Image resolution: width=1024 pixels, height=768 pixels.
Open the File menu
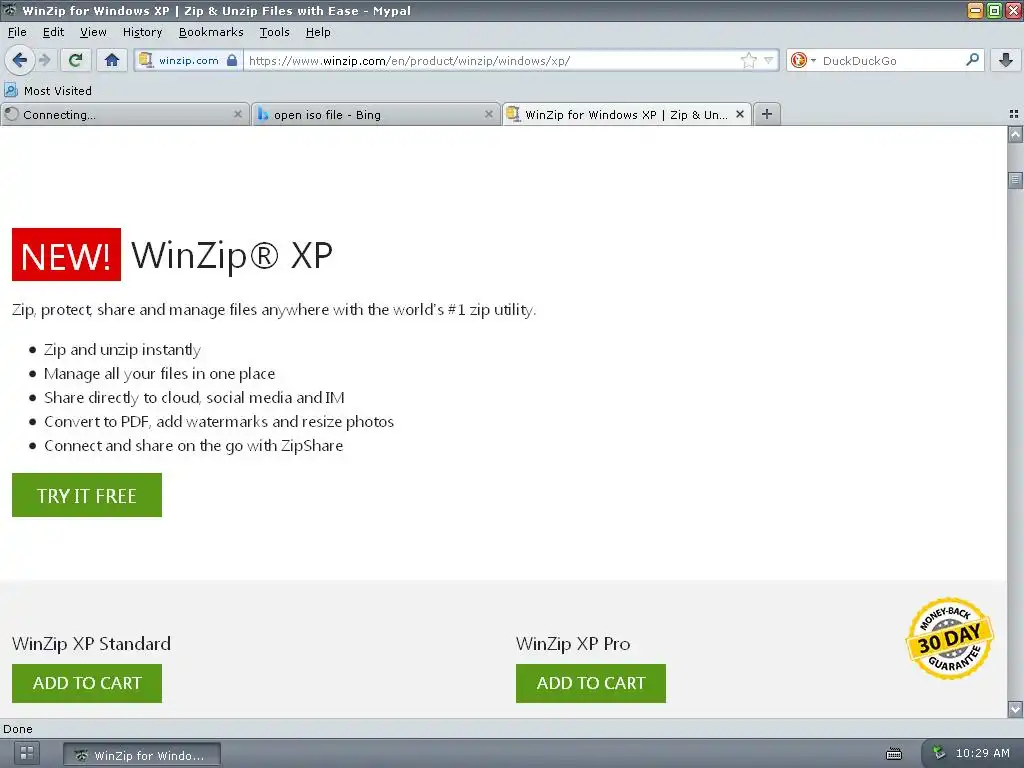coord(17,32)
